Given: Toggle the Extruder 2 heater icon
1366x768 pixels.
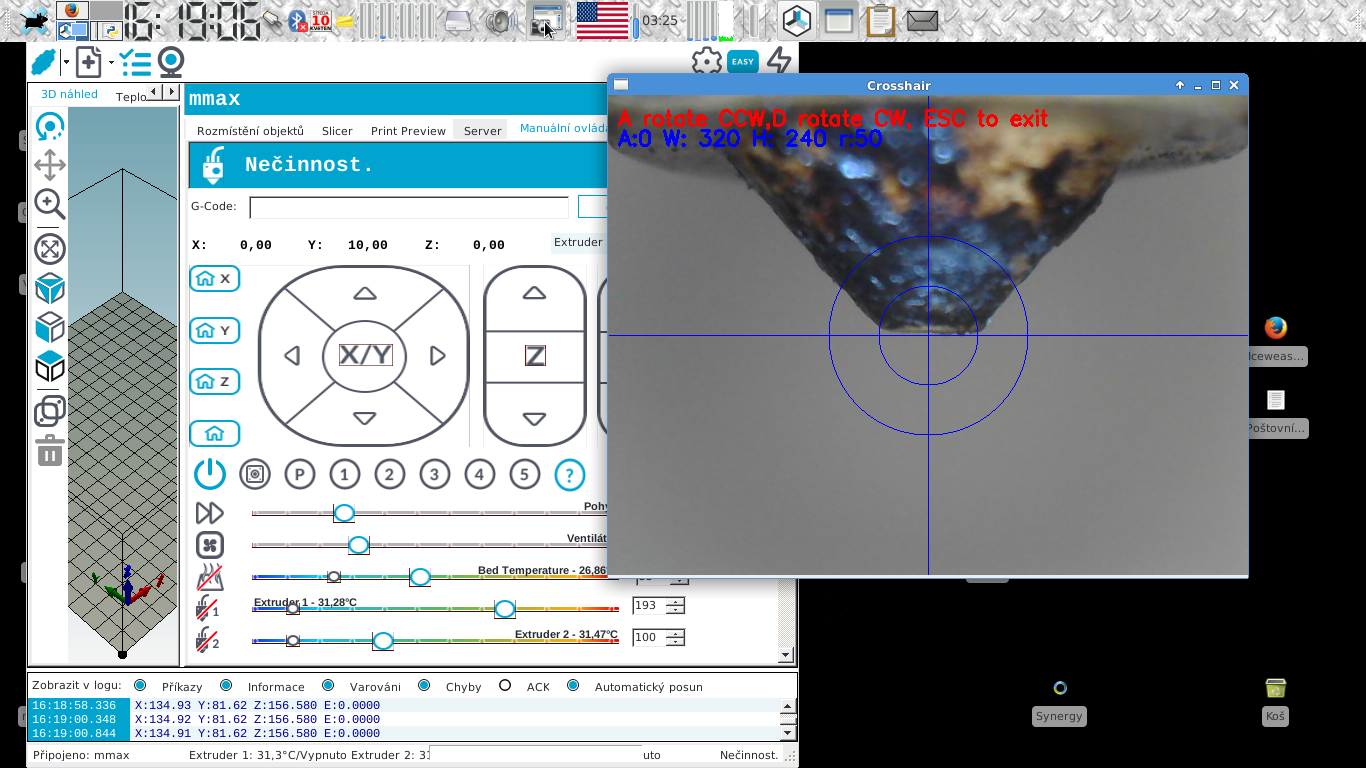Looking at the screenshot, I should tap(208, 639).
